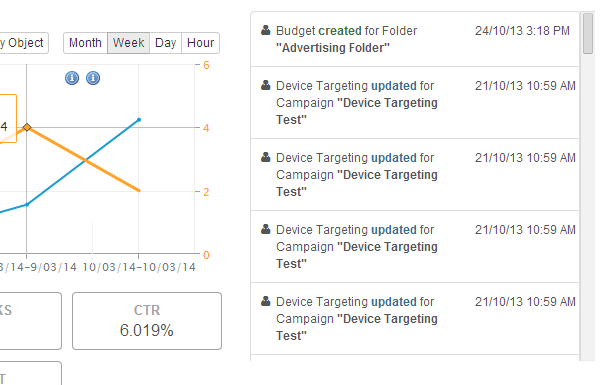Click "updated" in first Device Targeting entry
Viewport: 603px width, 385px height.
(394, 86)
